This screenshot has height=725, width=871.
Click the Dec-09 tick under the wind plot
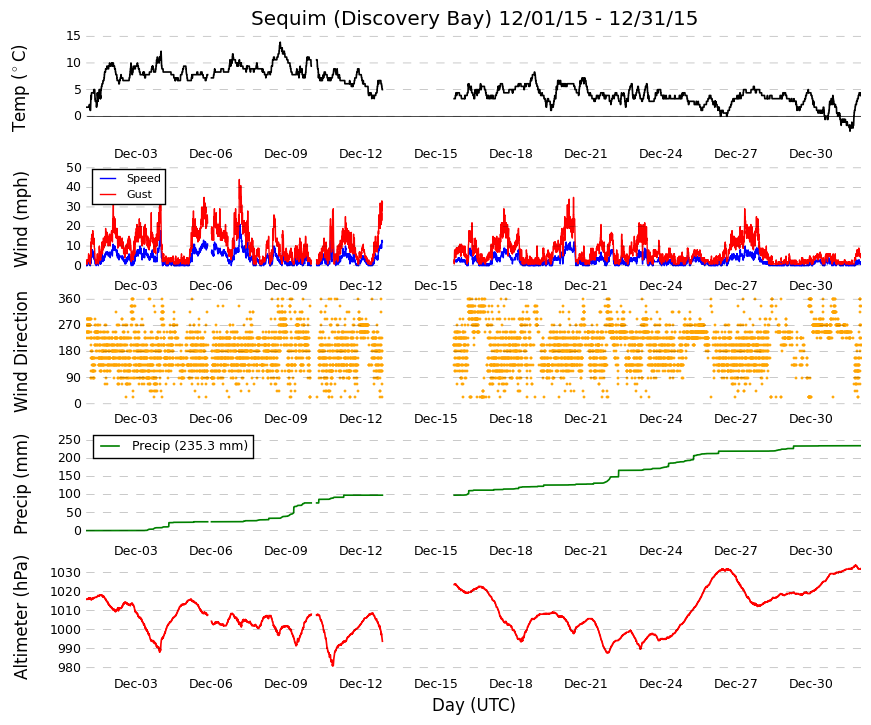coord(286,286)
